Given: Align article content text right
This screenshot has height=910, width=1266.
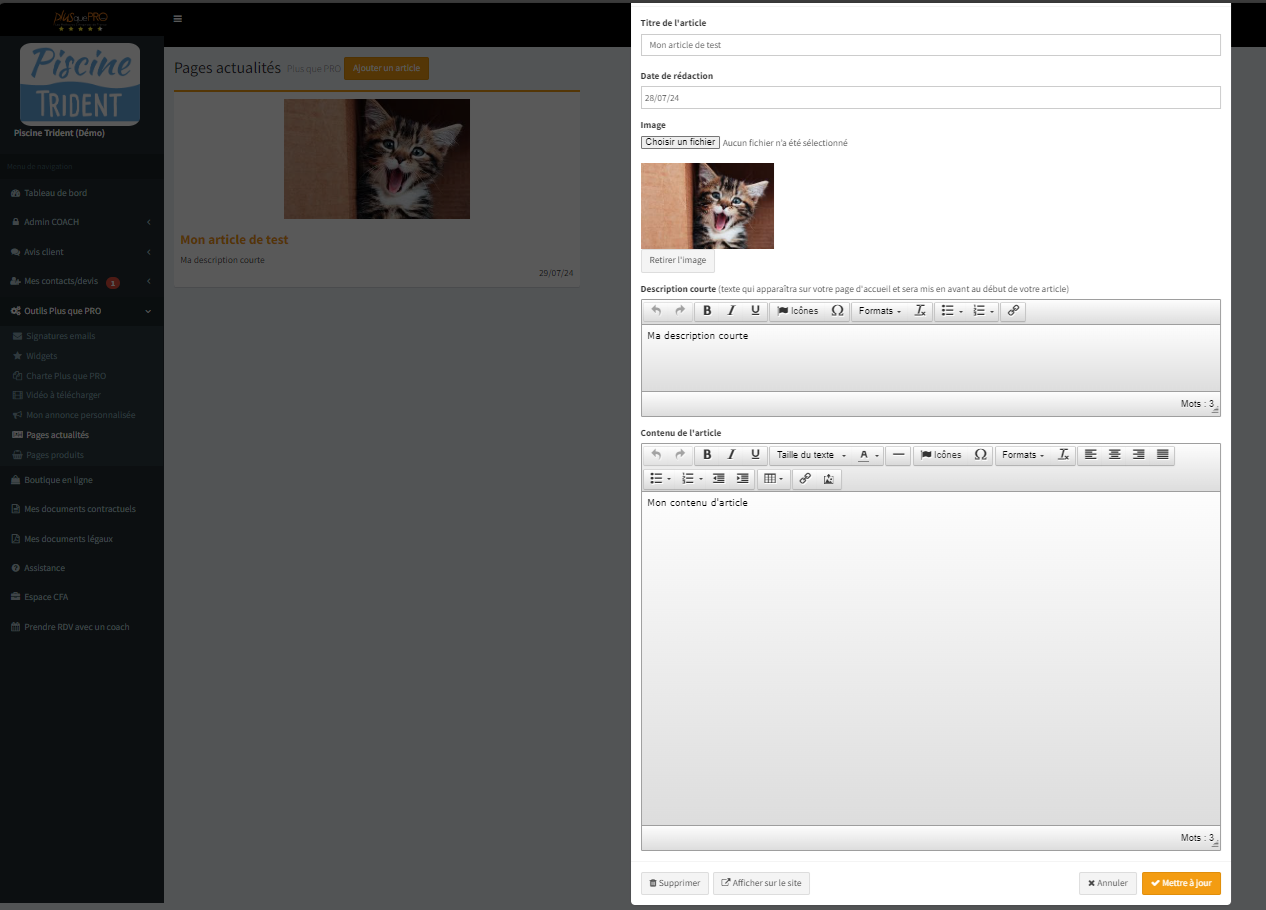Looking at the screenshot, I should point(1138,455).
